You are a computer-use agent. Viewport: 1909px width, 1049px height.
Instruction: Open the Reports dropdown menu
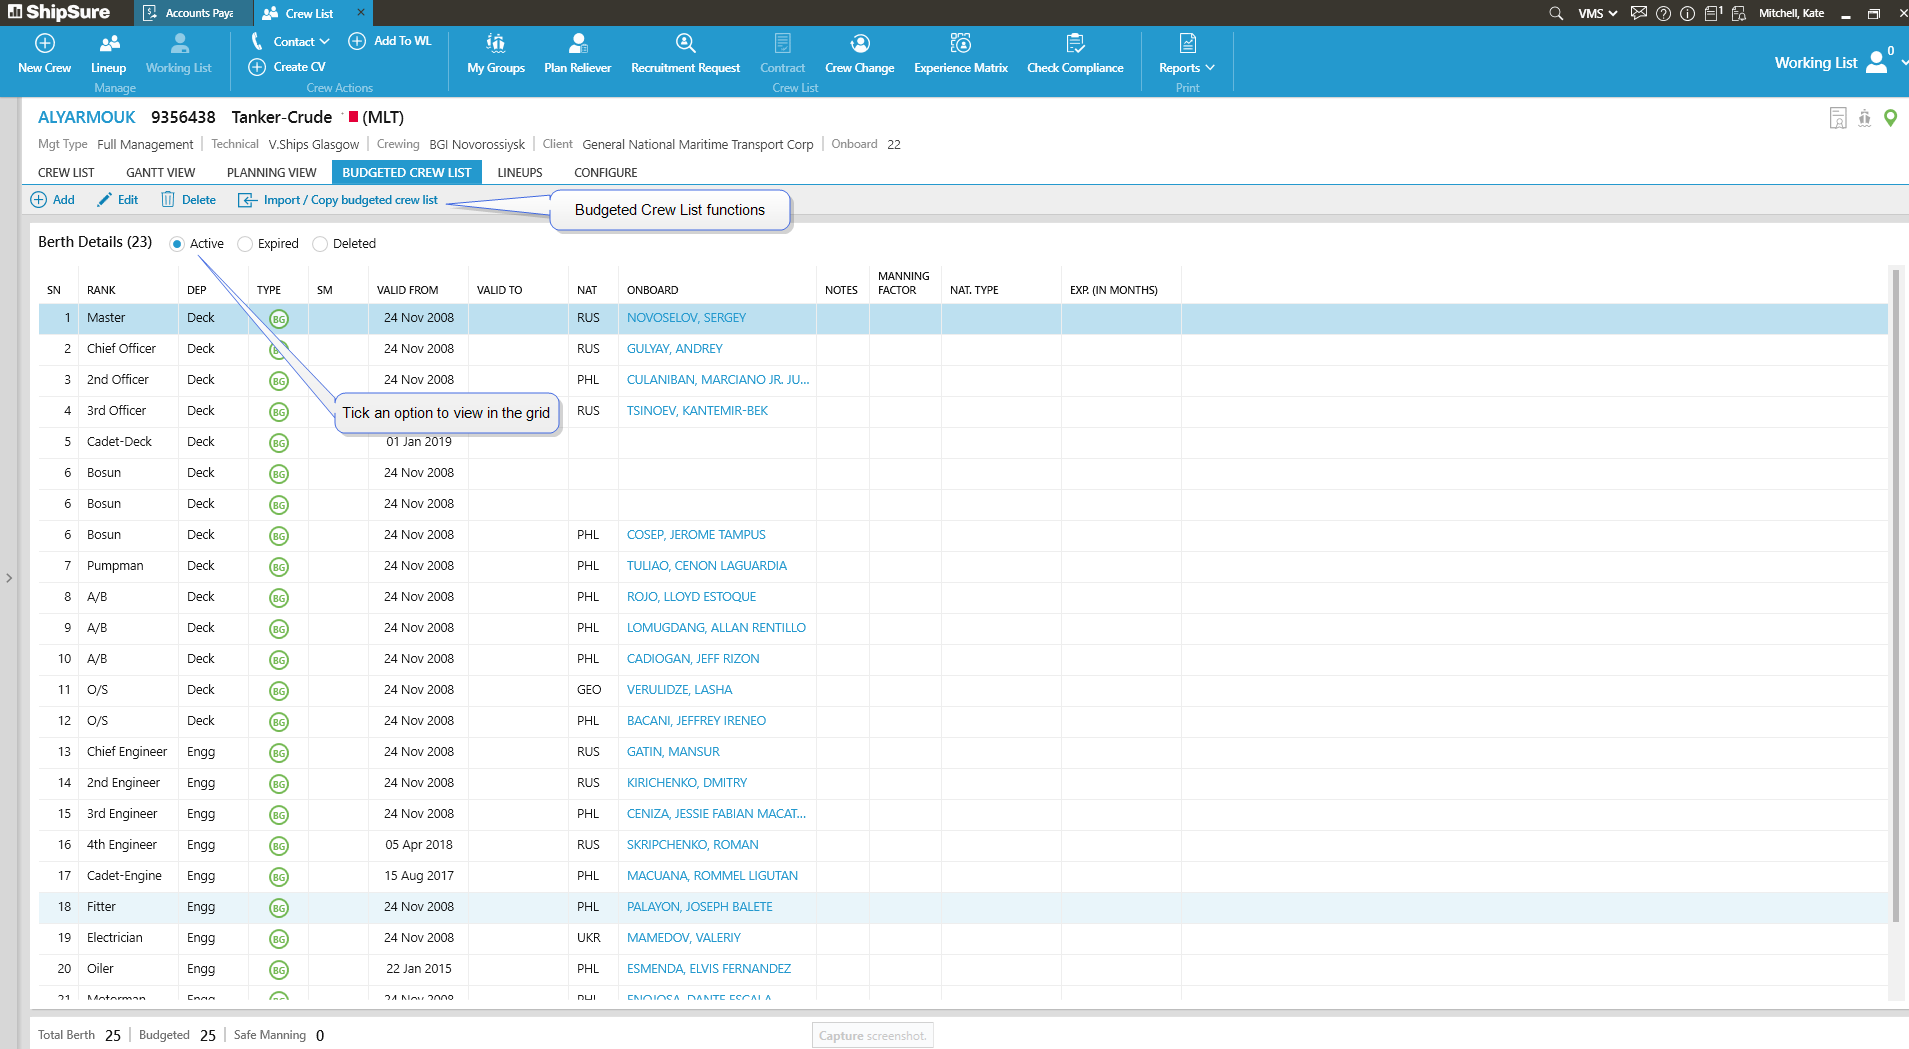[x=1187, y=68]
